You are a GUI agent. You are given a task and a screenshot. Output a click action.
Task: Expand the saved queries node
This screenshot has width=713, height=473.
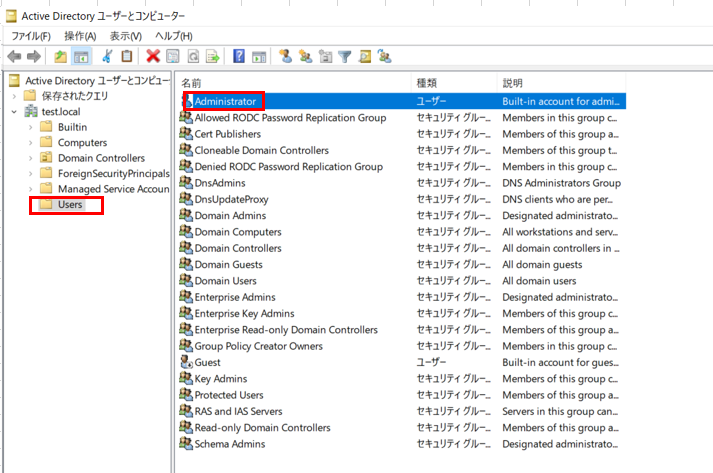click(14, 96)
